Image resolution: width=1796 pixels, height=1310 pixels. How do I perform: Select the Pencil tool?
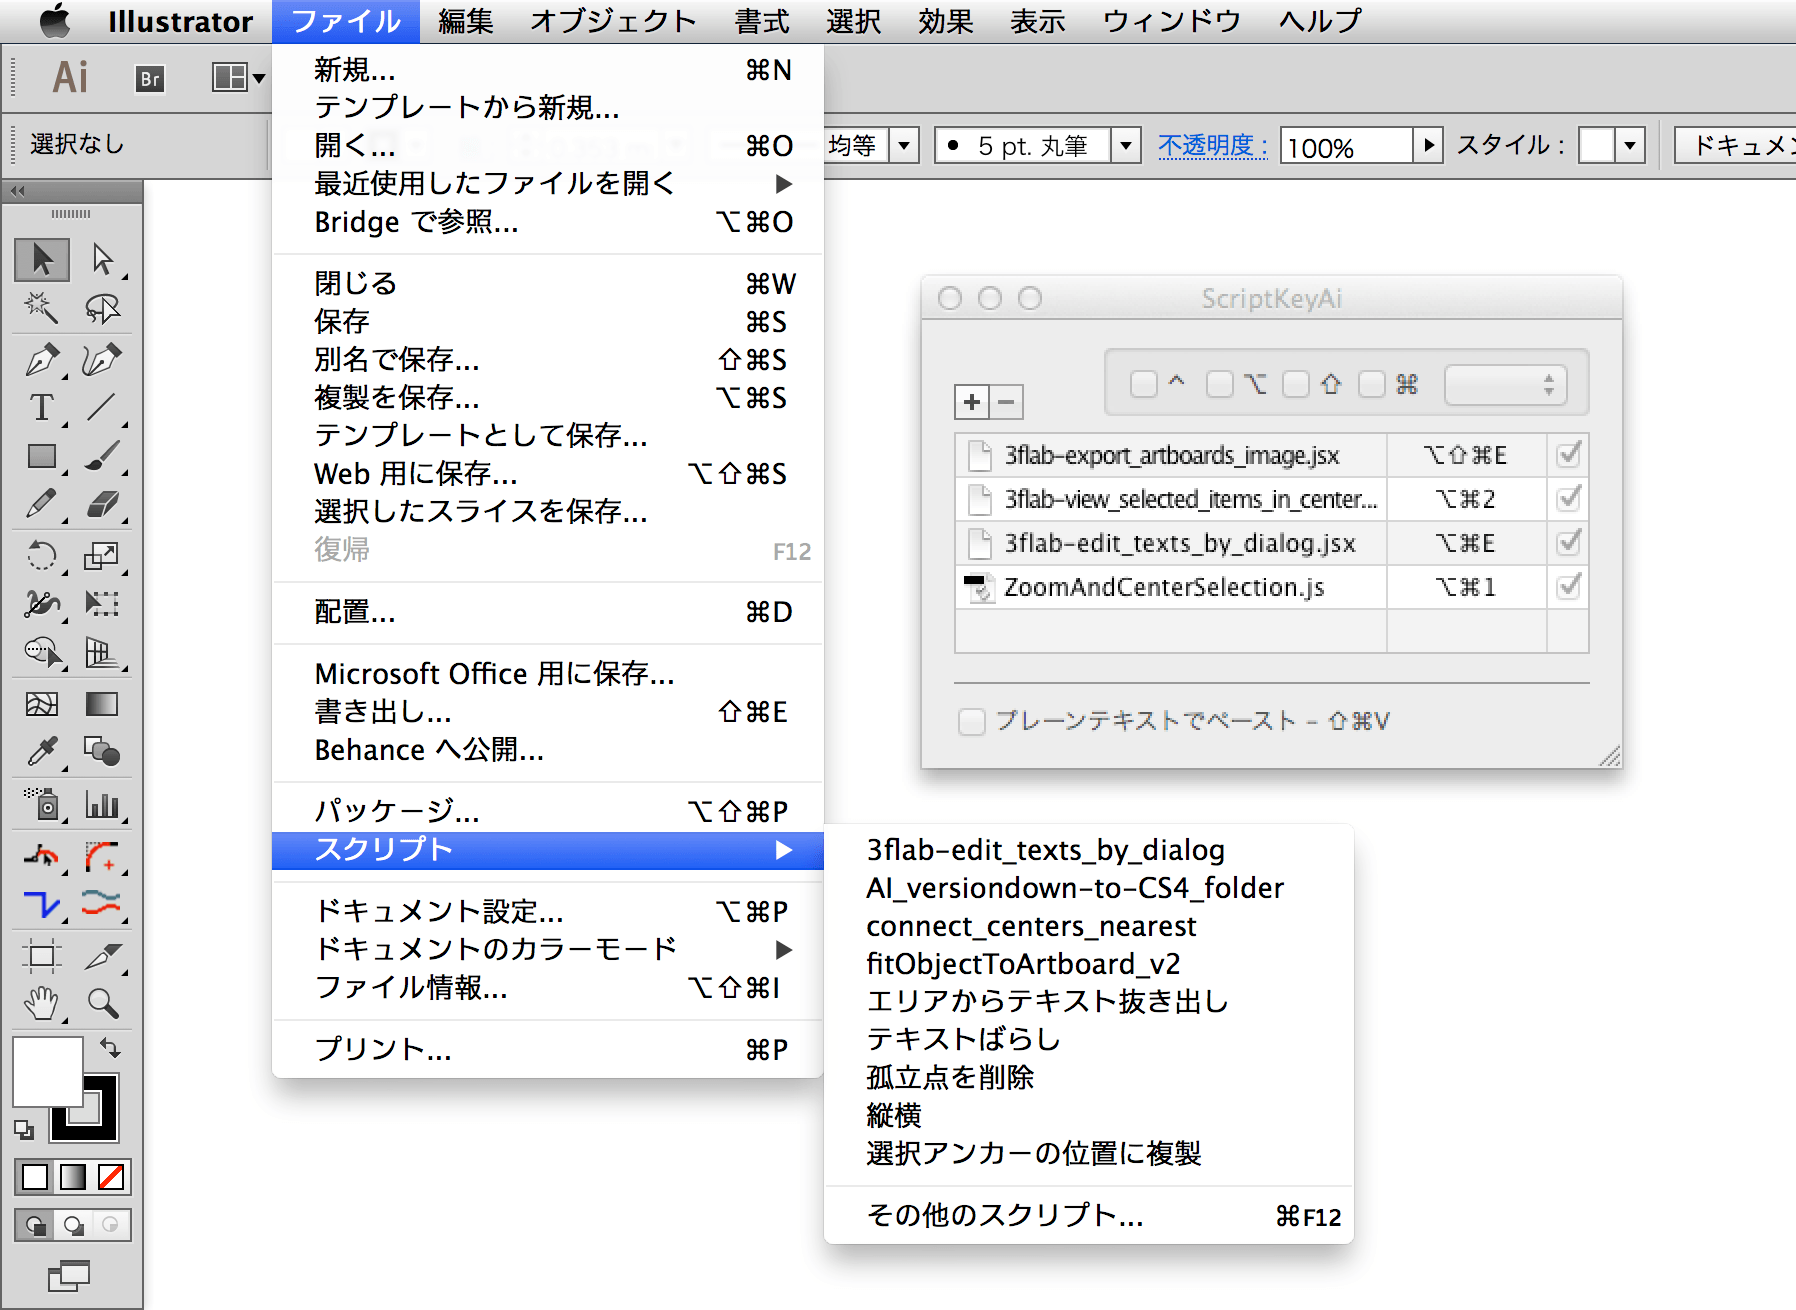(x=42, y=504)
